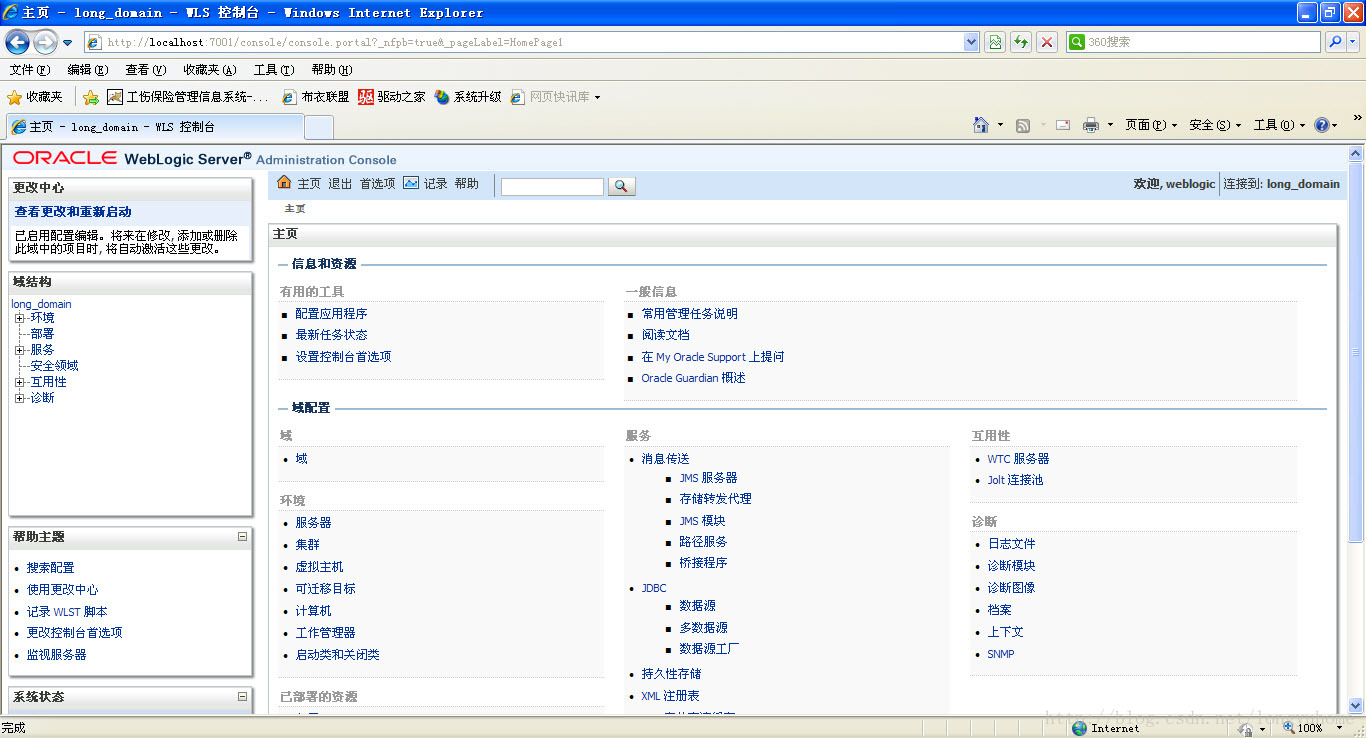Open the 日志文件 link under 诊断

[1011, 544]
